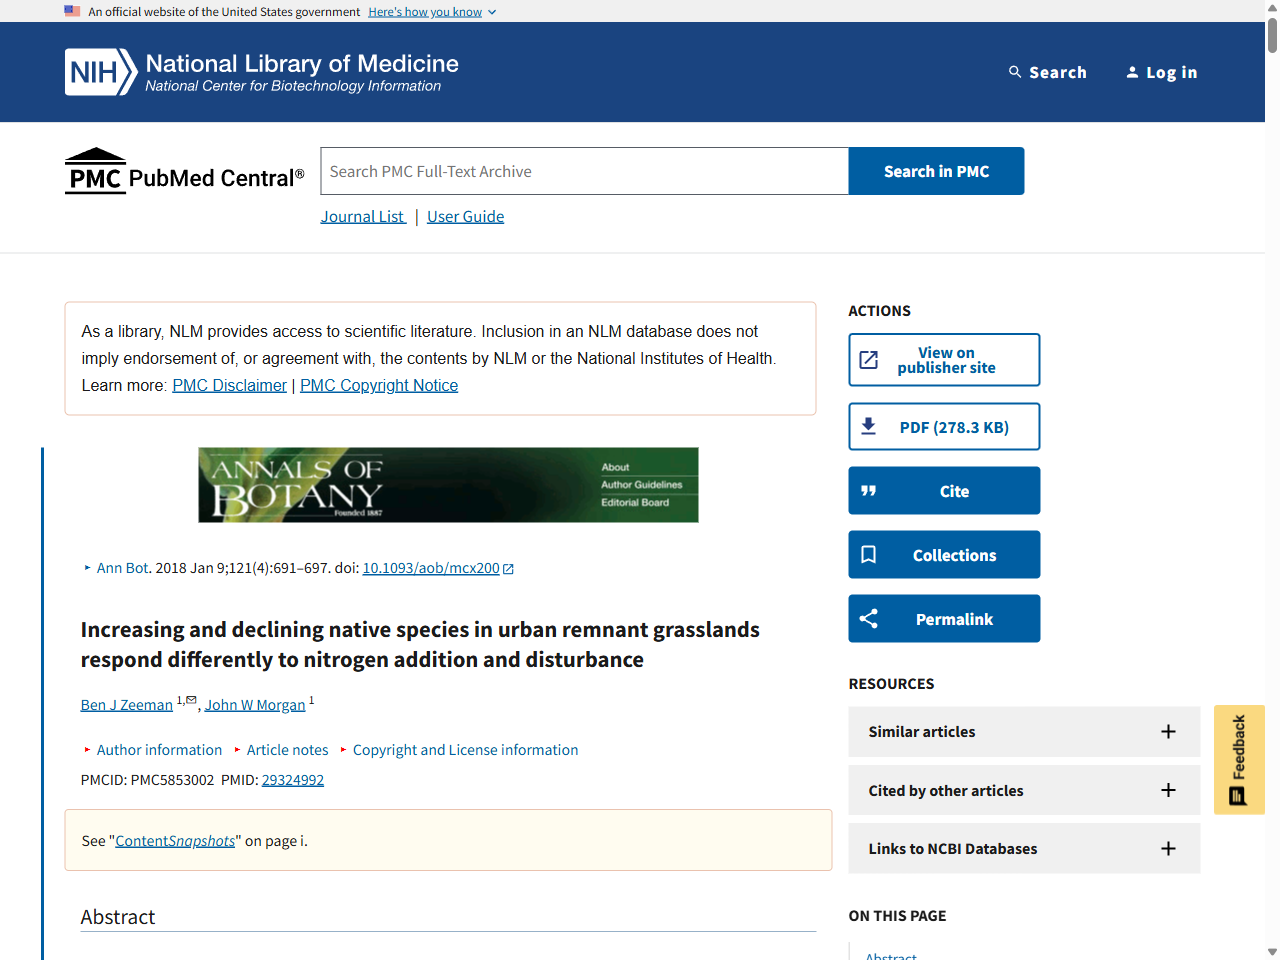The width and height of the screenshot is (1280, 960).
Task: Click the PDF download icon
Action: [869, 425]
